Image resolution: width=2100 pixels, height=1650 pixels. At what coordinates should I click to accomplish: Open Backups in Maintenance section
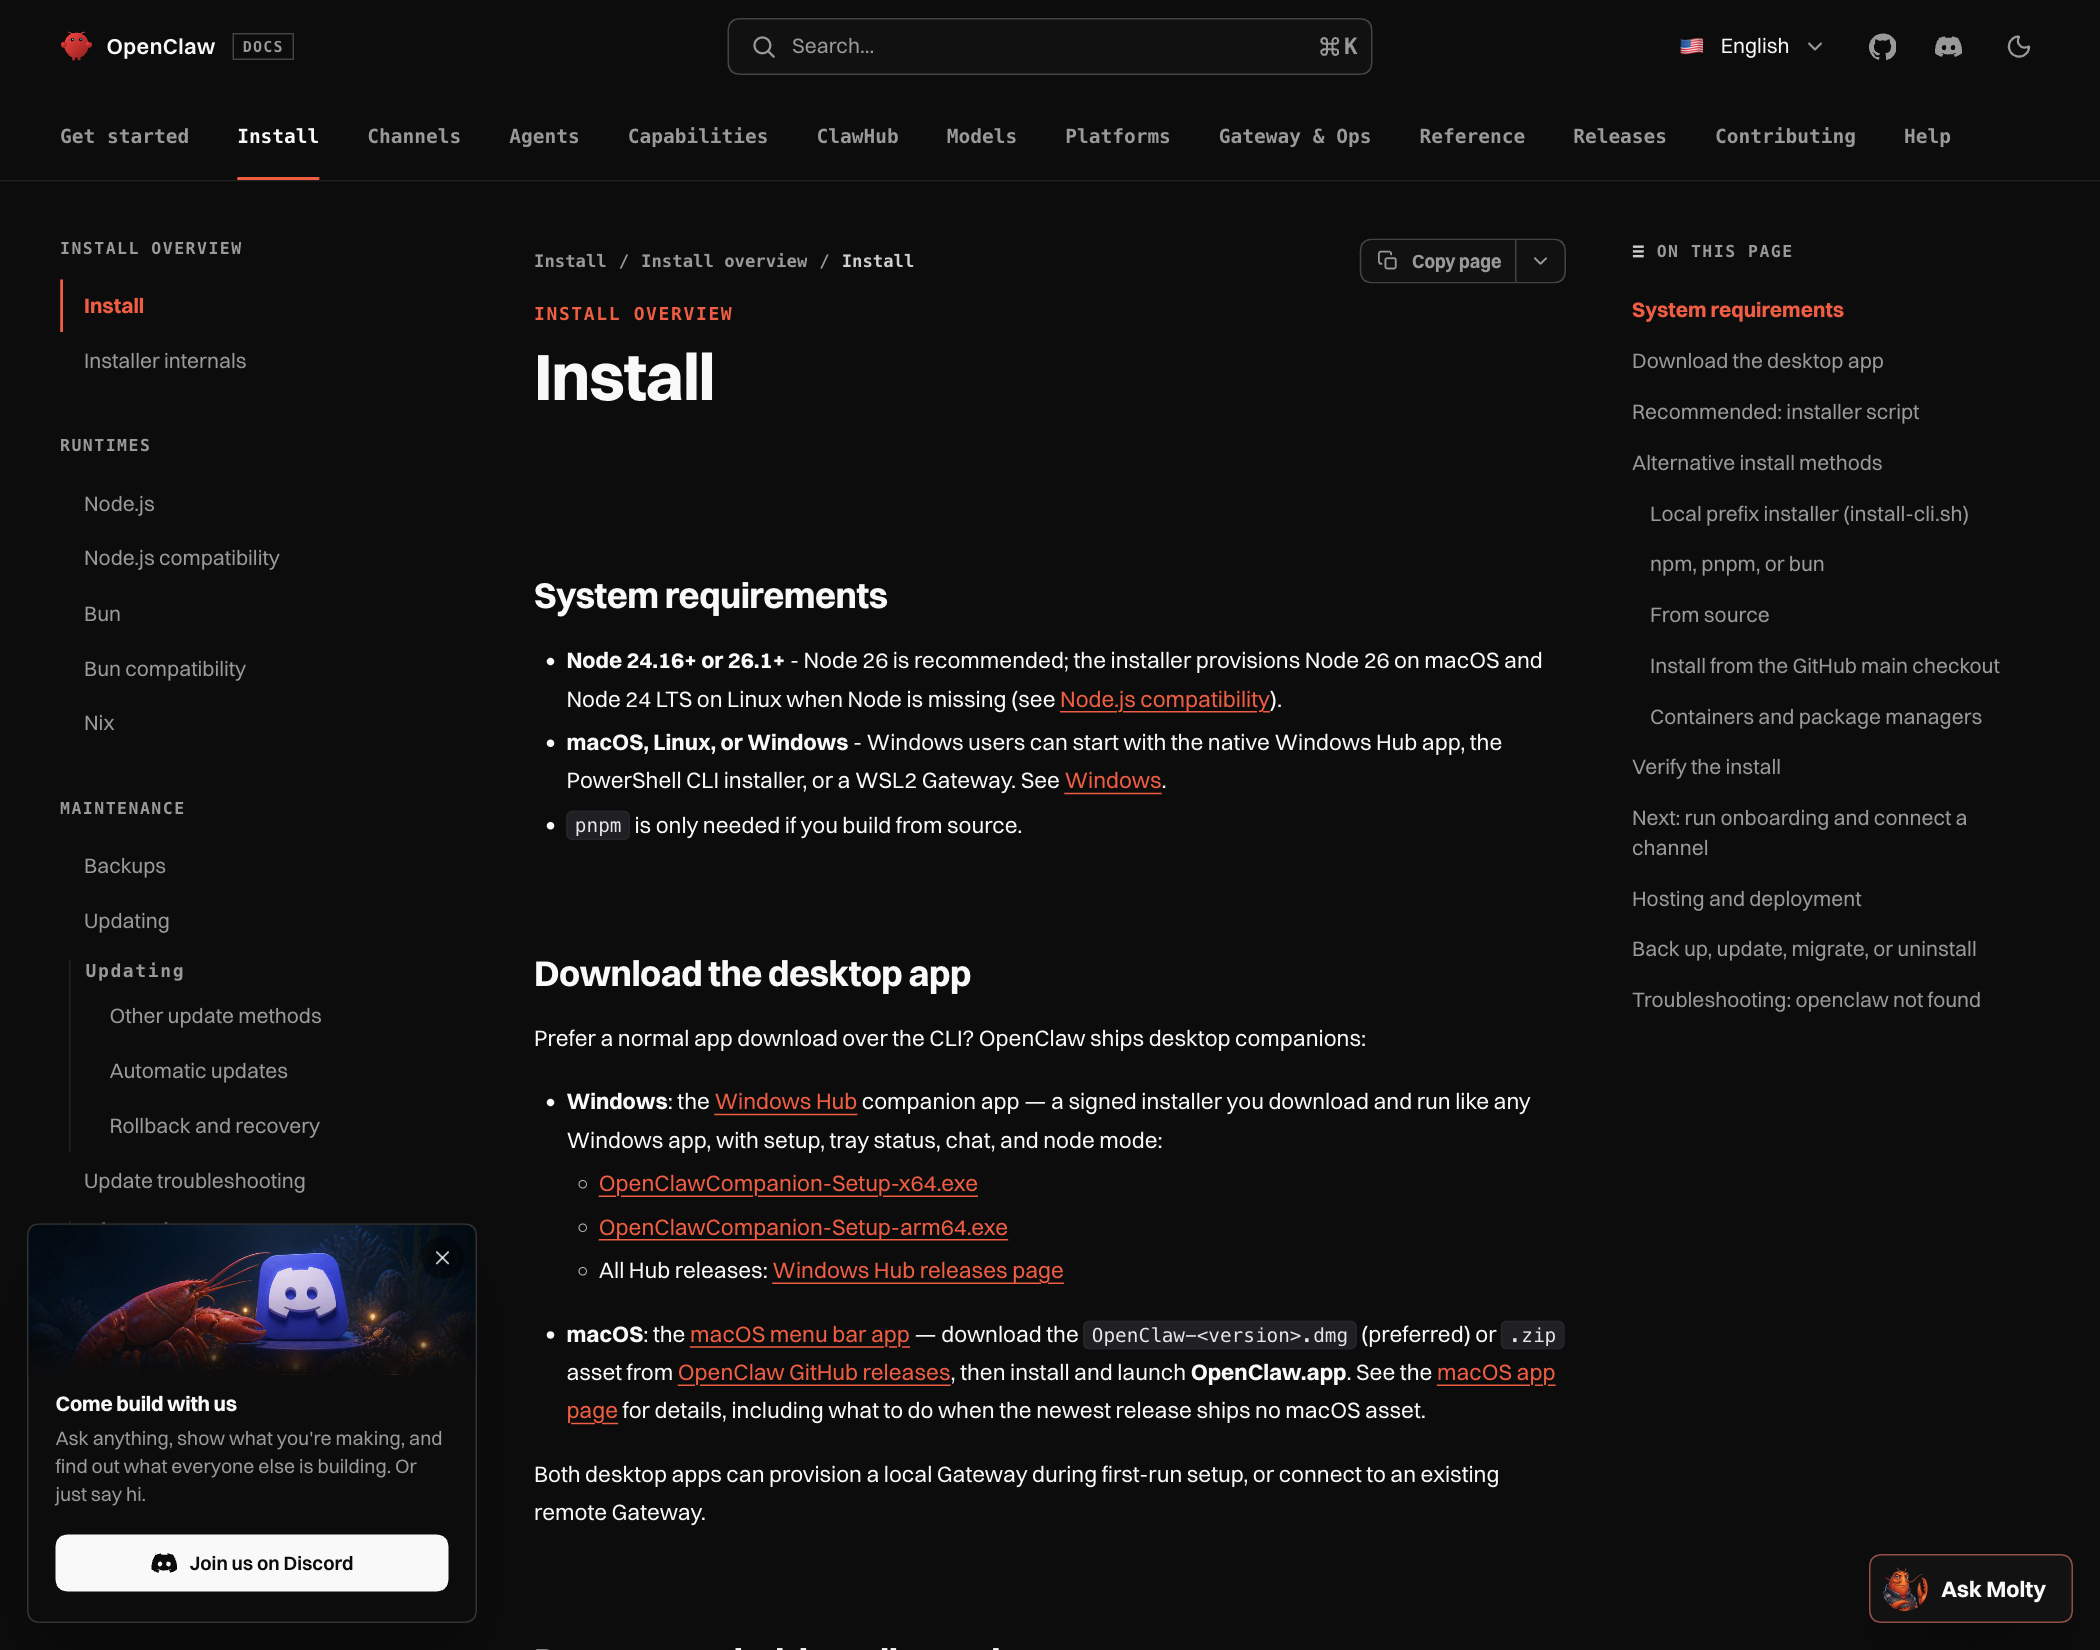pyautogui.click(x=125, y=866)
